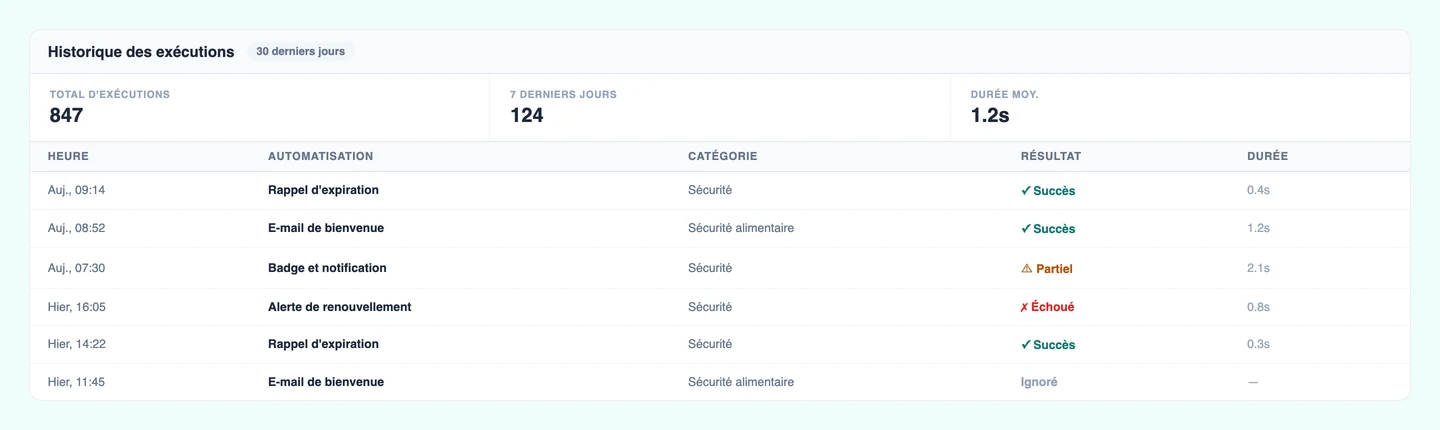Click the '7 DERNIERS JOURS' stat label

563,94
